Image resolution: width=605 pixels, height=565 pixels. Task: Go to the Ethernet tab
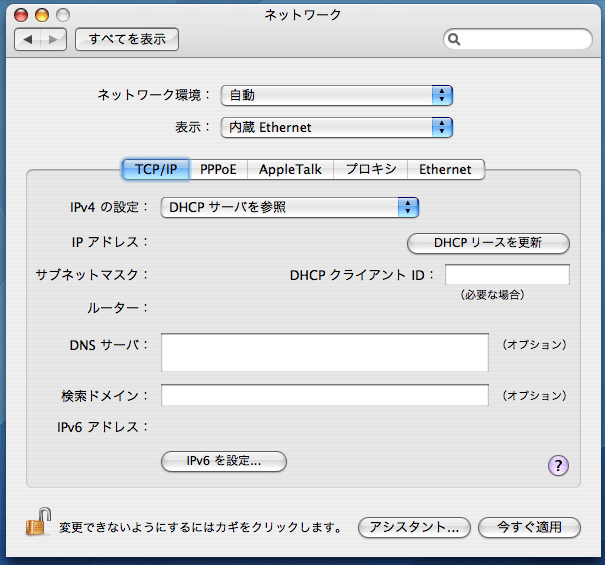click(x=445, y=169)
